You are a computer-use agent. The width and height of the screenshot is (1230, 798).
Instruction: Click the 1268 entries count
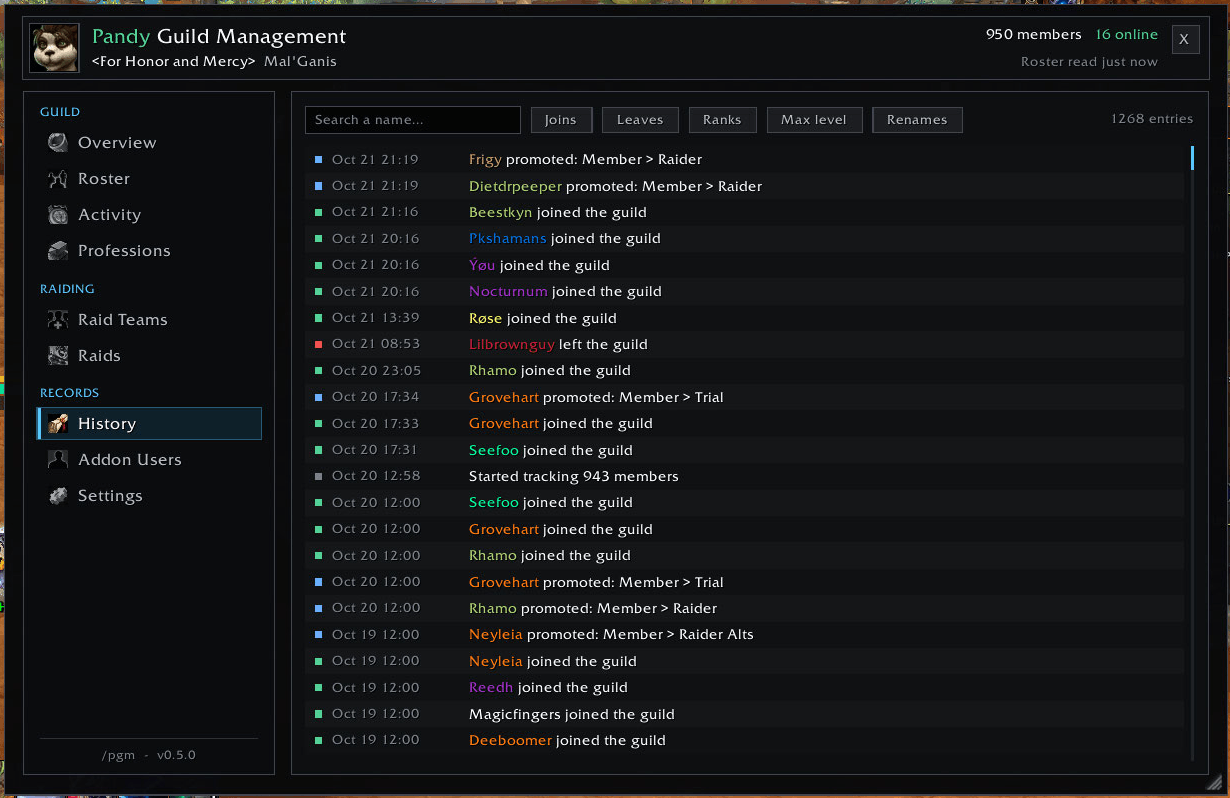tap(1152, 119)
